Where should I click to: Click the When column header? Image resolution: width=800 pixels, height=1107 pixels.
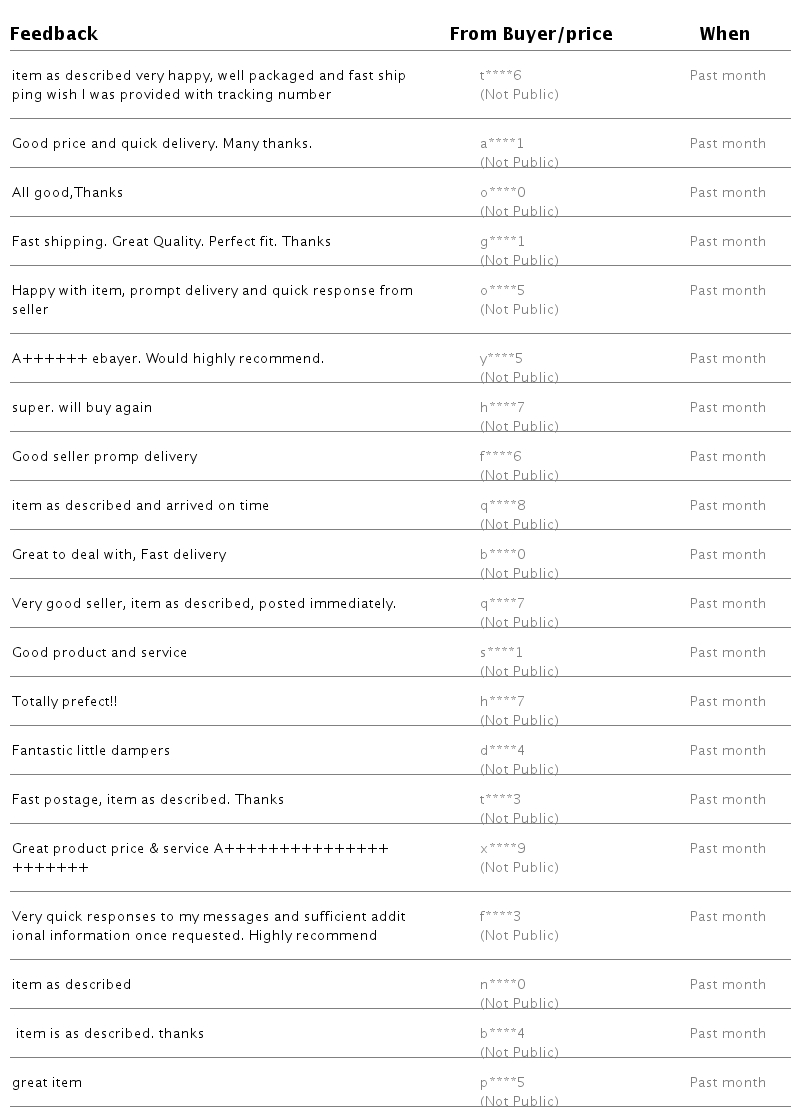(724, 34)
